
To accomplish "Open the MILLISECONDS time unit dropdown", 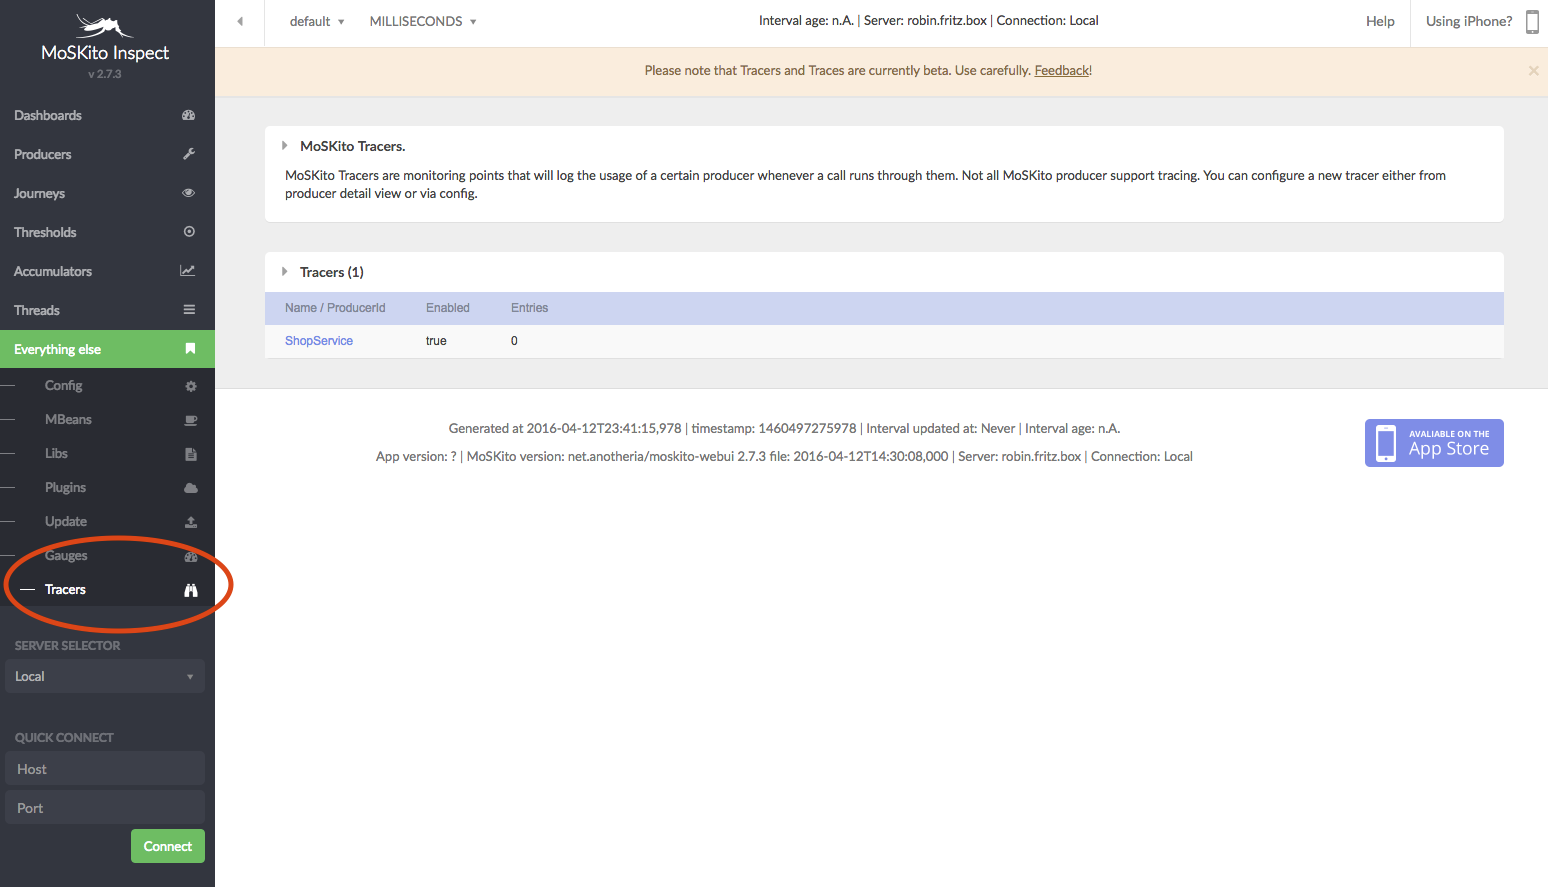I will coord(423,21).
